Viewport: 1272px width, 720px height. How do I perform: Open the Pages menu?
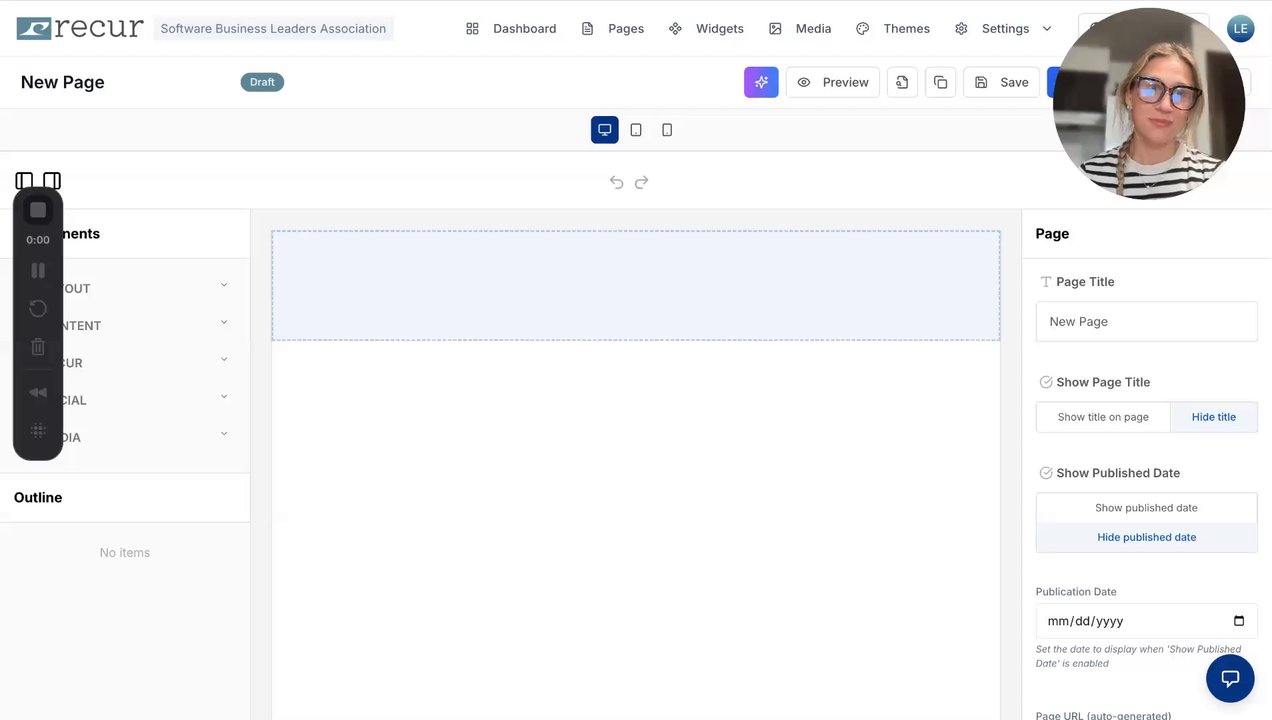tap(612, 28)
